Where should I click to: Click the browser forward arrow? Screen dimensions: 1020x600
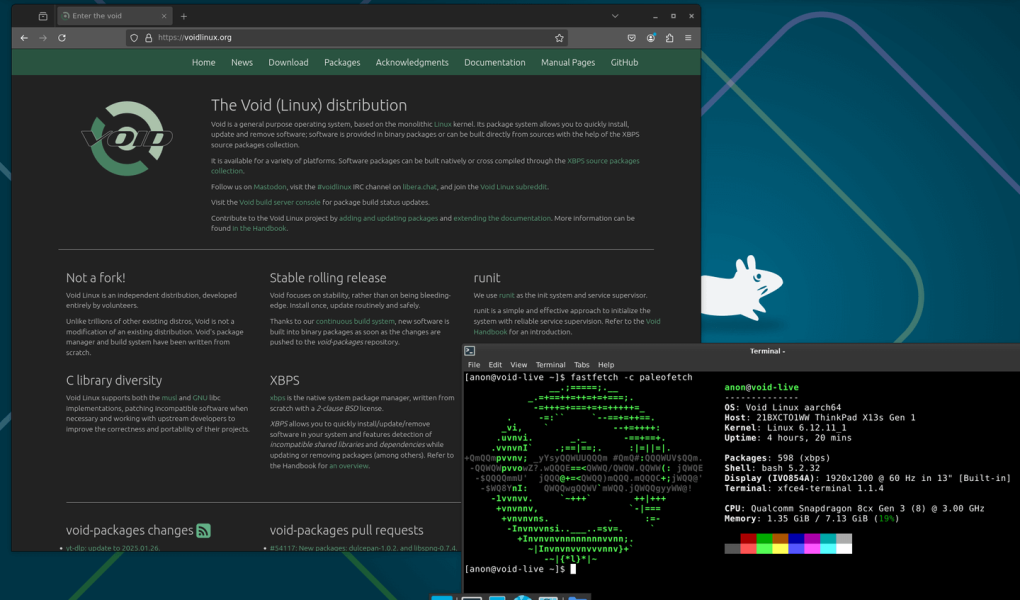(x=43, y=38)
